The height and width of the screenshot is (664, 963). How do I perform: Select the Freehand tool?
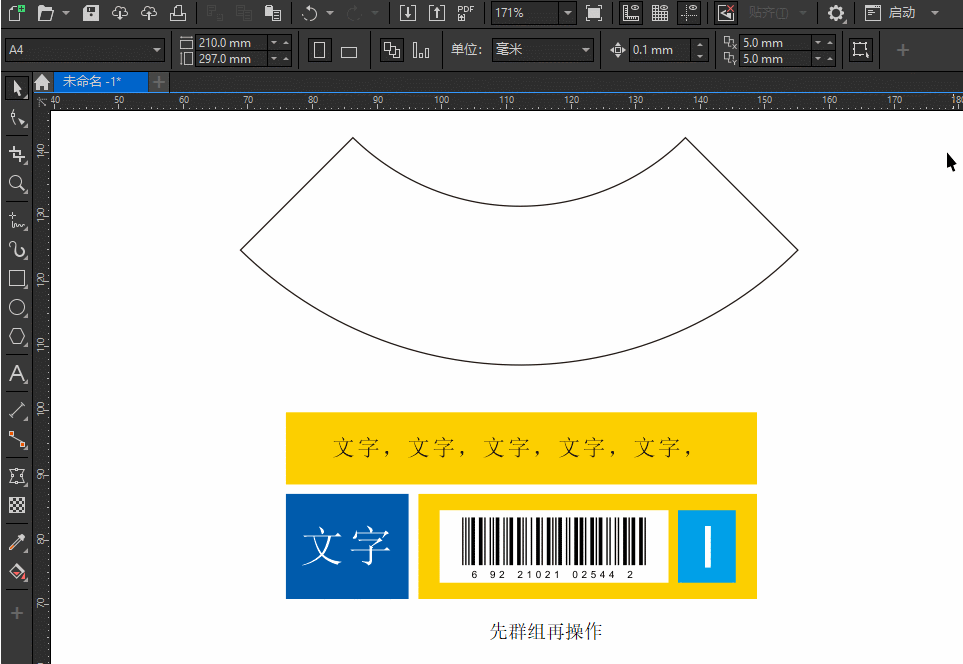tap(17, 220)
